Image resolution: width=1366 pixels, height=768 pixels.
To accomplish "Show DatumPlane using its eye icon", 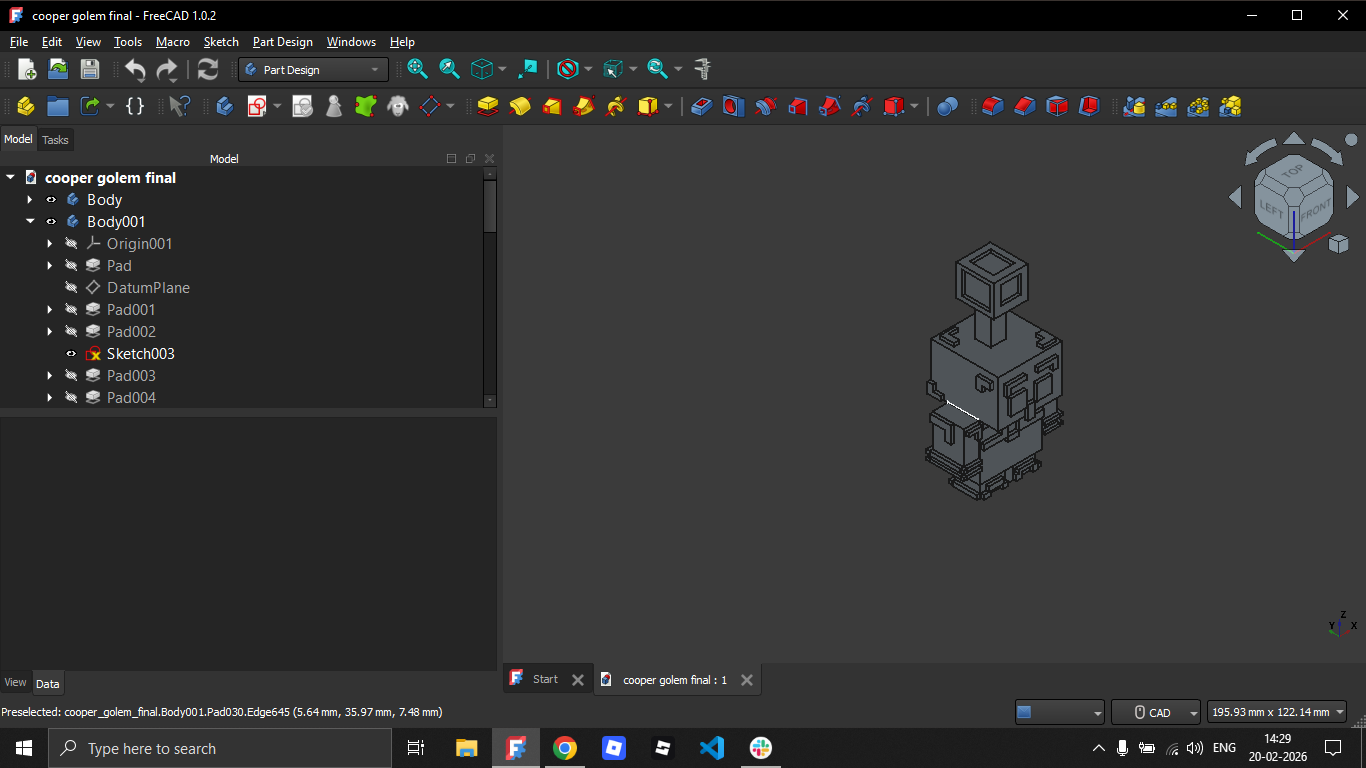I will [x=71, y=288].
